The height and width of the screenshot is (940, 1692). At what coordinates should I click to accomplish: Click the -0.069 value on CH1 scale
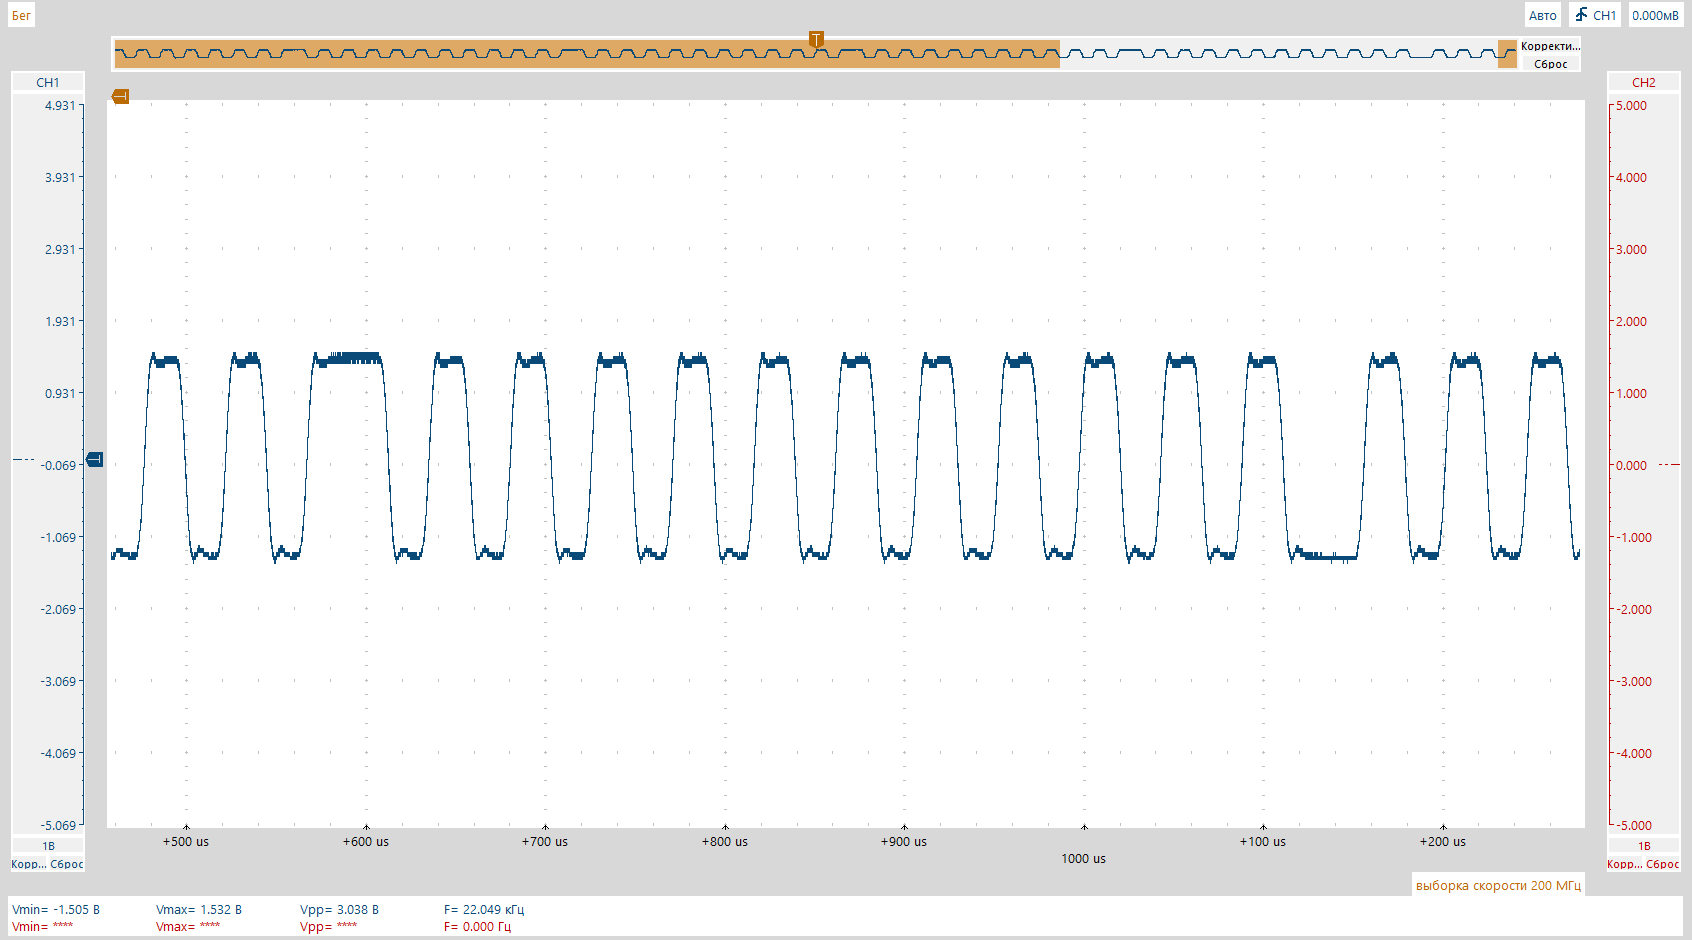click(x=58, y=465)
